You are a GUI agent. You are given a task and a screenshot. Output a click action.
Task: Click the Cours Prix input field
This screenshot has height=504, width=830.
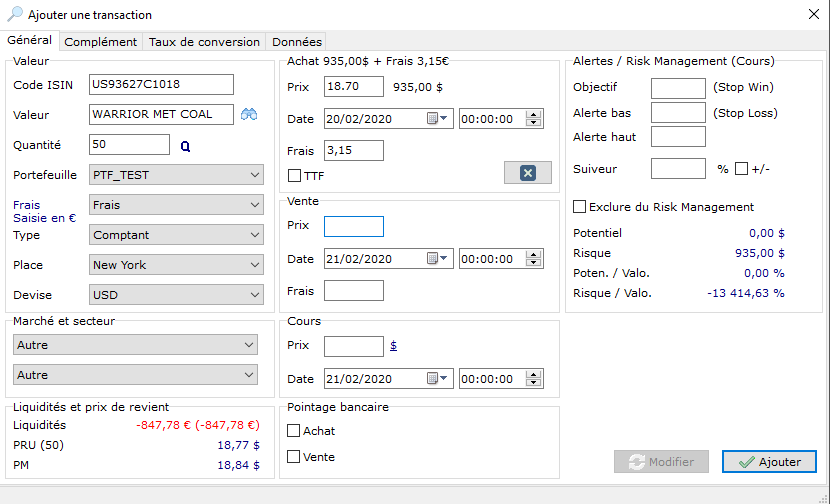coord(354,346)
